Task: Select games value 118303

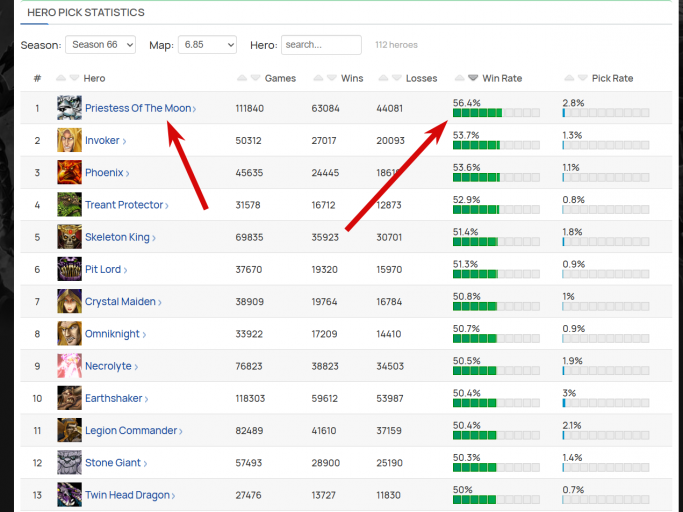Action: [250, 398]
